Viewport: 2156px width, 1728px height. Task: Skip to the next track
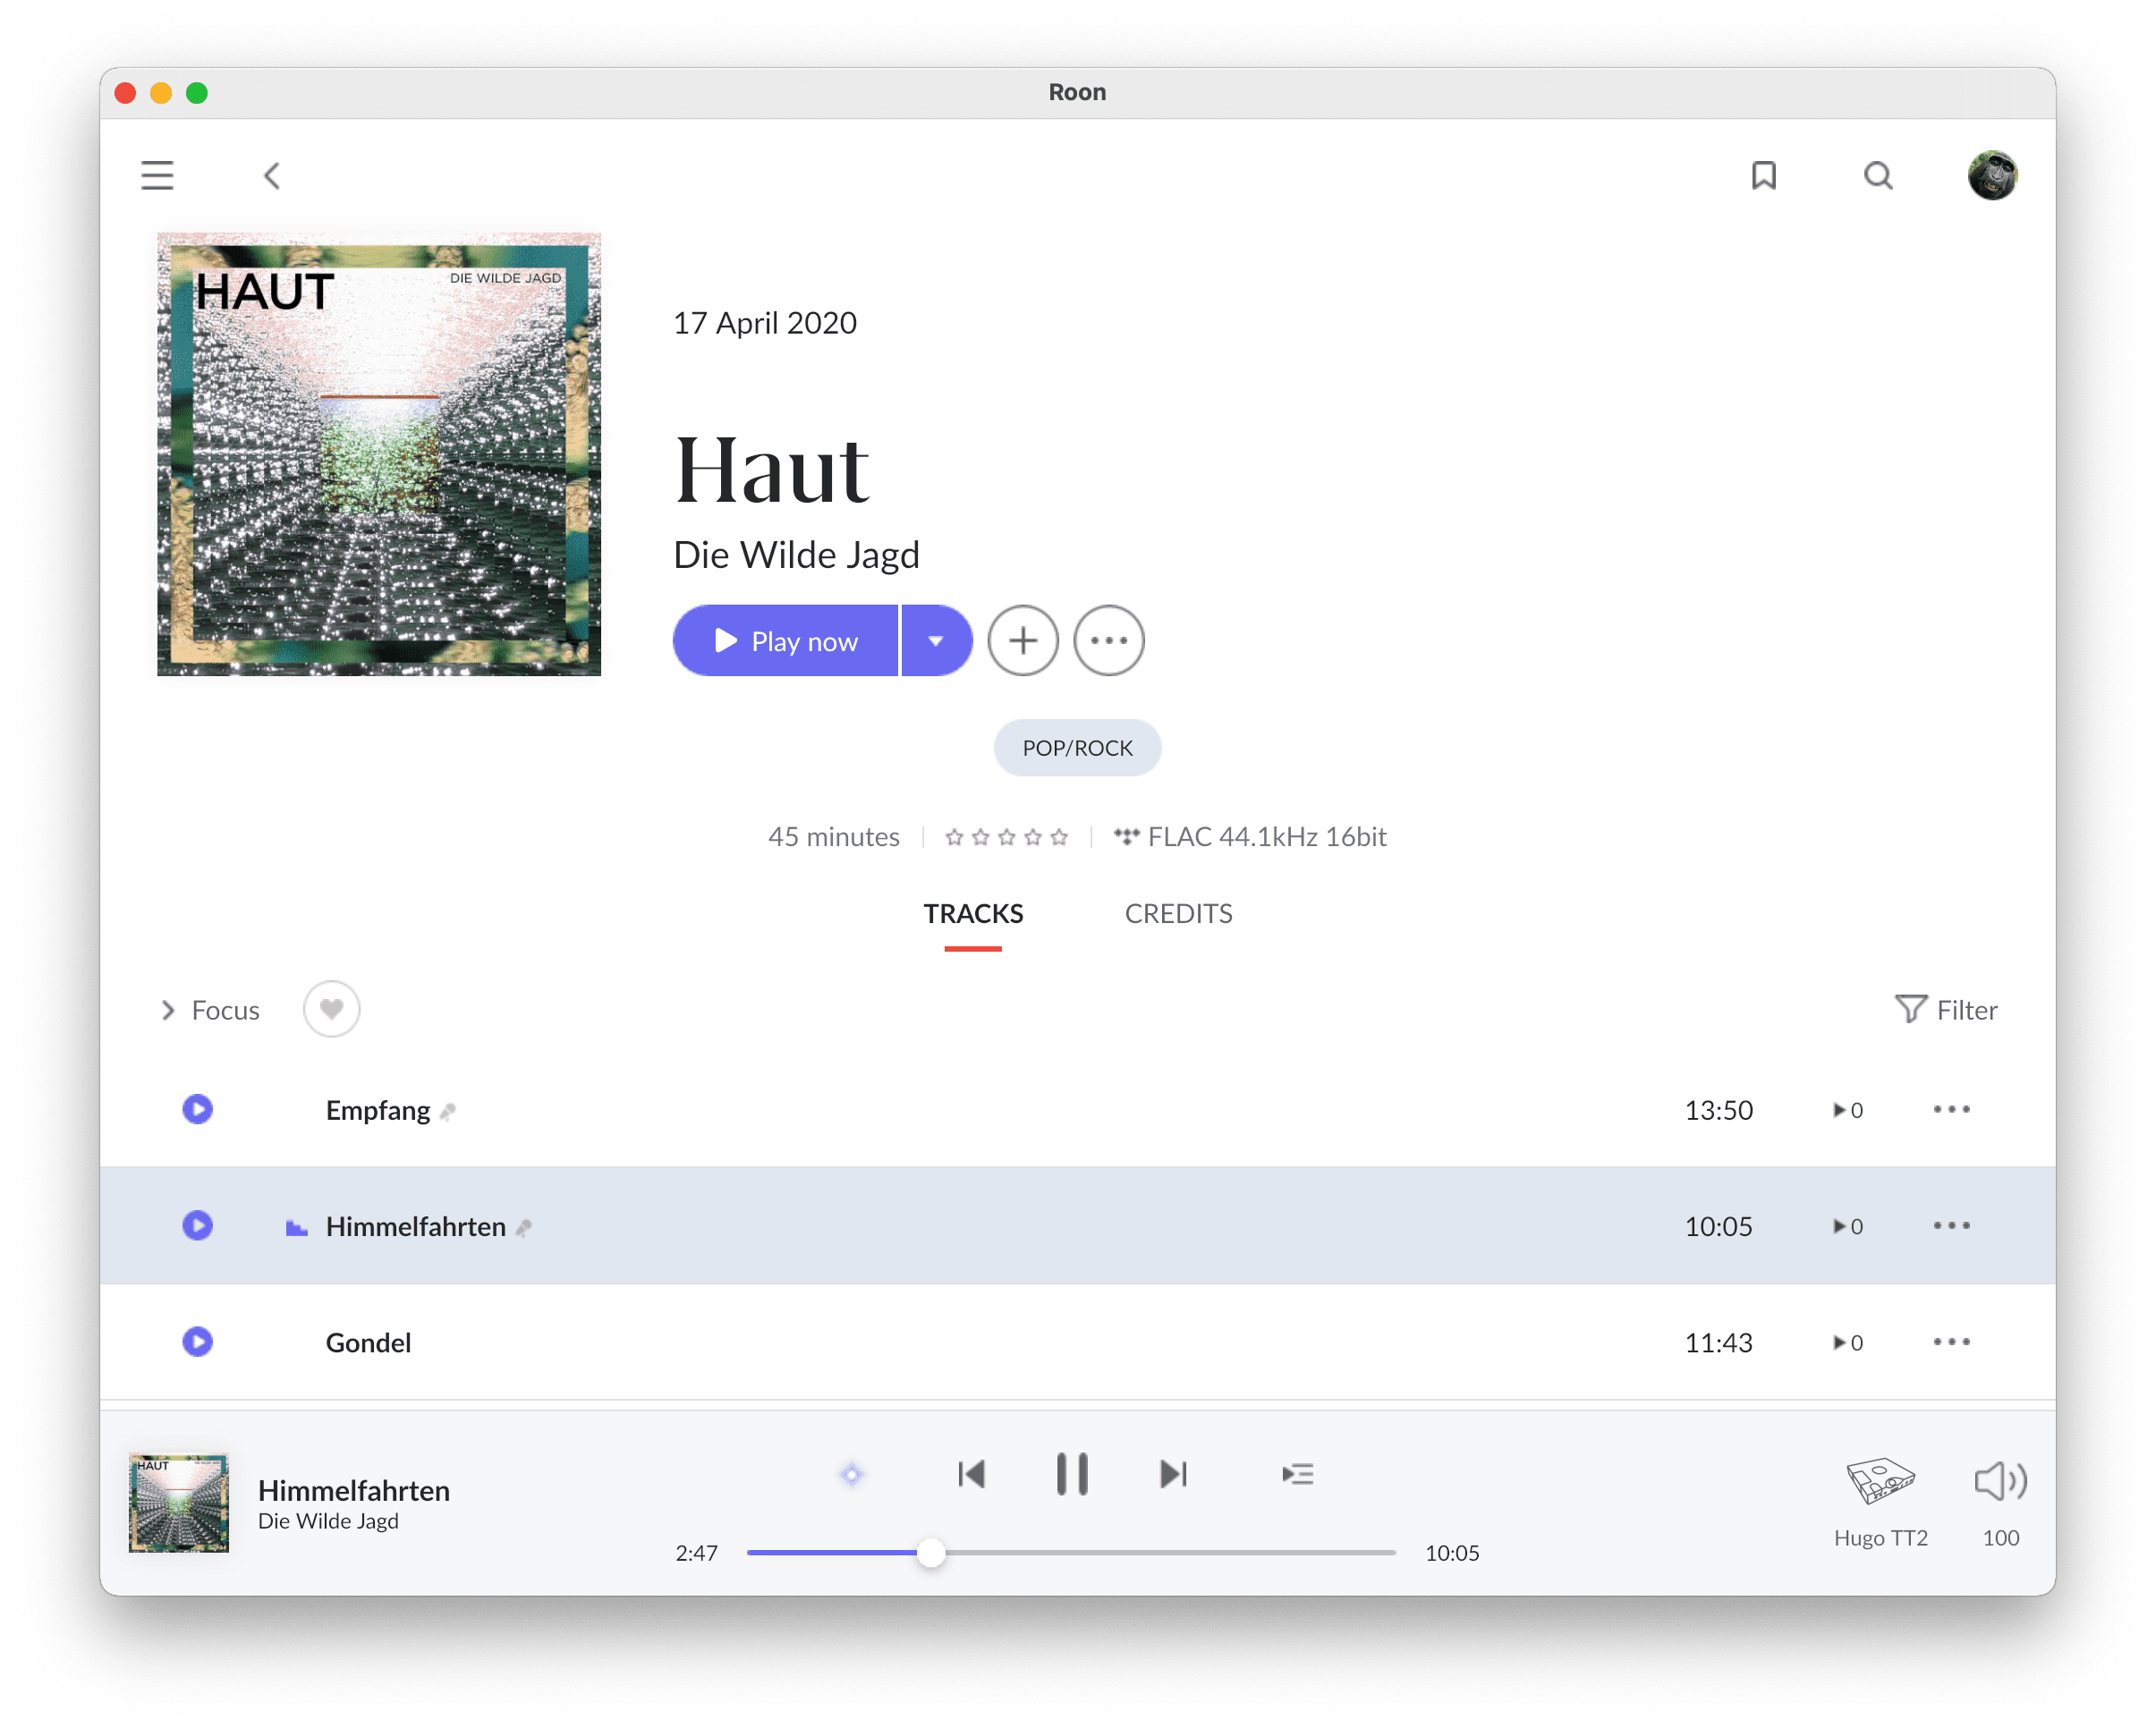point(1173,1474)
